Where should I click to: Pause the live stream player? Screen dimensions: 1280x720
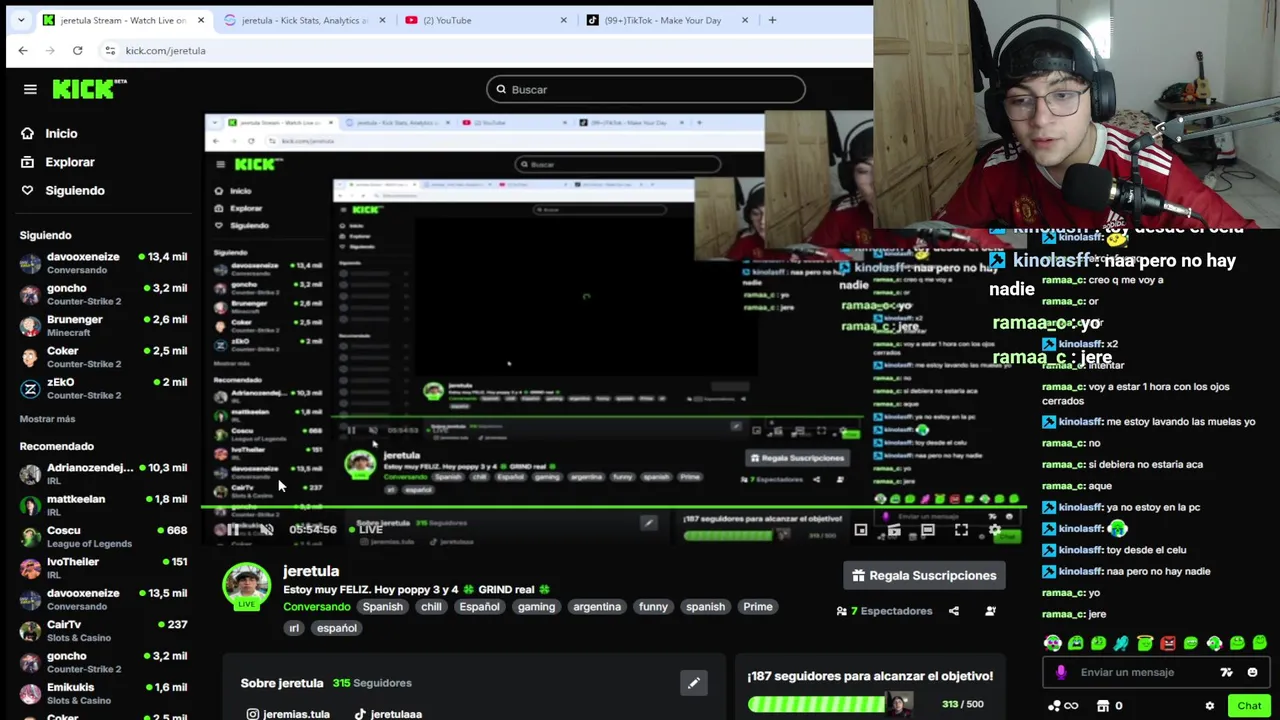(232, 530)
